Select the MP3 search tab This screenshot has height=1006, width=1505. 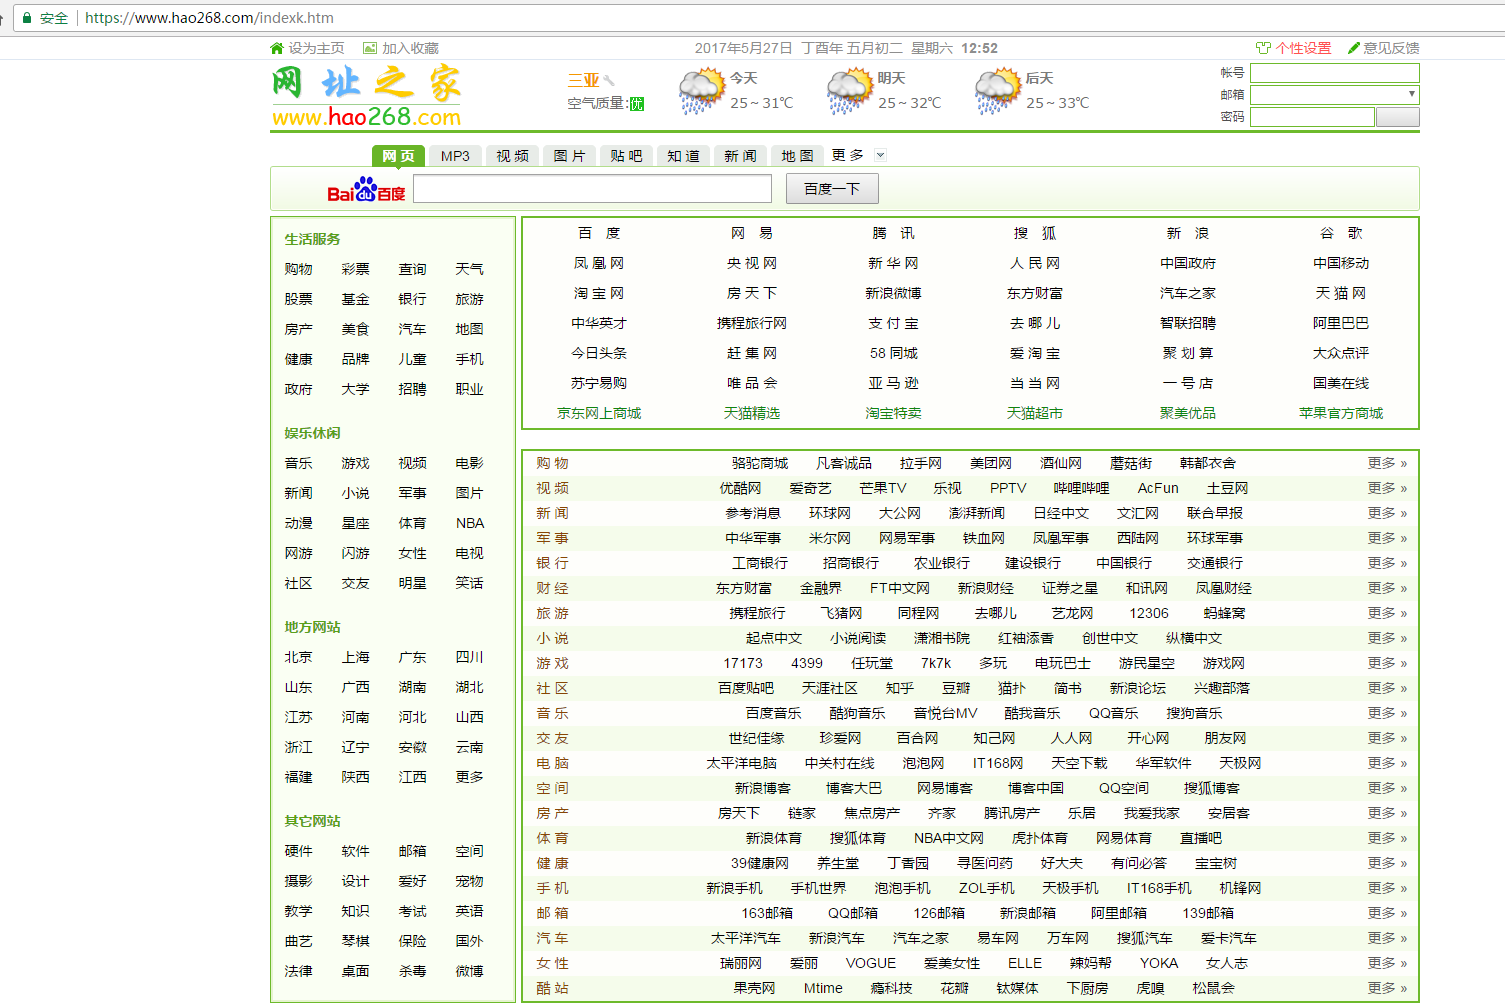[x=455, y=156]
